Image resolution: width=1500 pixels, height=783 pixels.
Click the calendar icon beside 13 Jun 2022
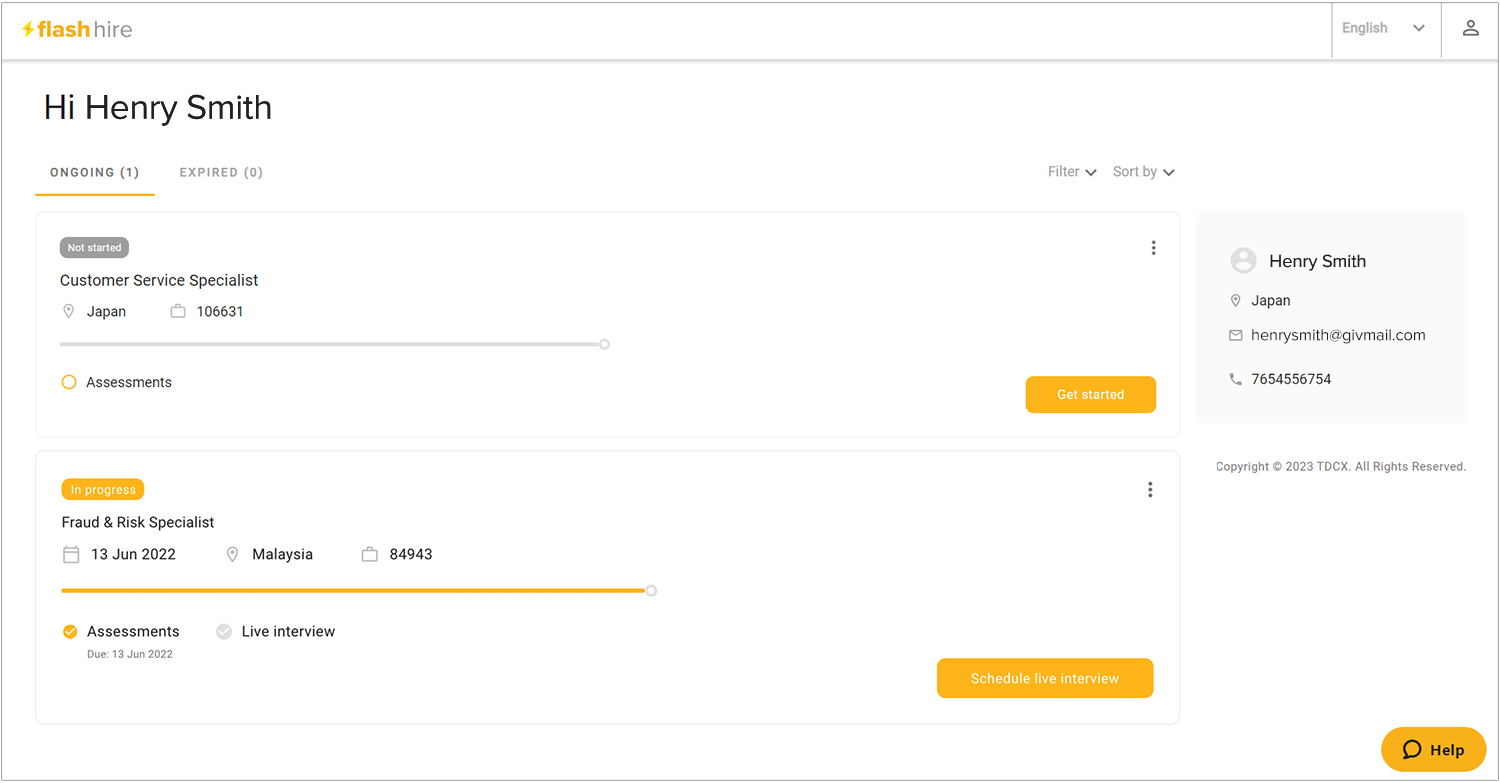coord(70,553)
